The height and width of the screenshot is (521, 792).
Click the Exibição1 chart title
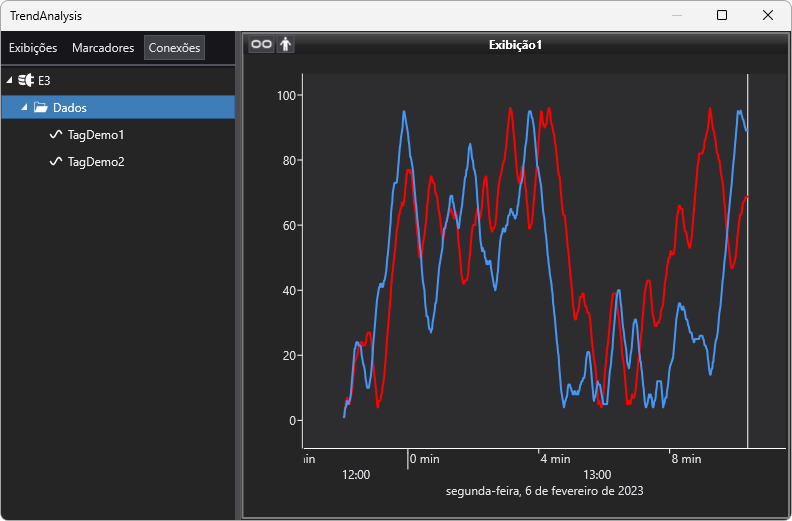point(515,44)
